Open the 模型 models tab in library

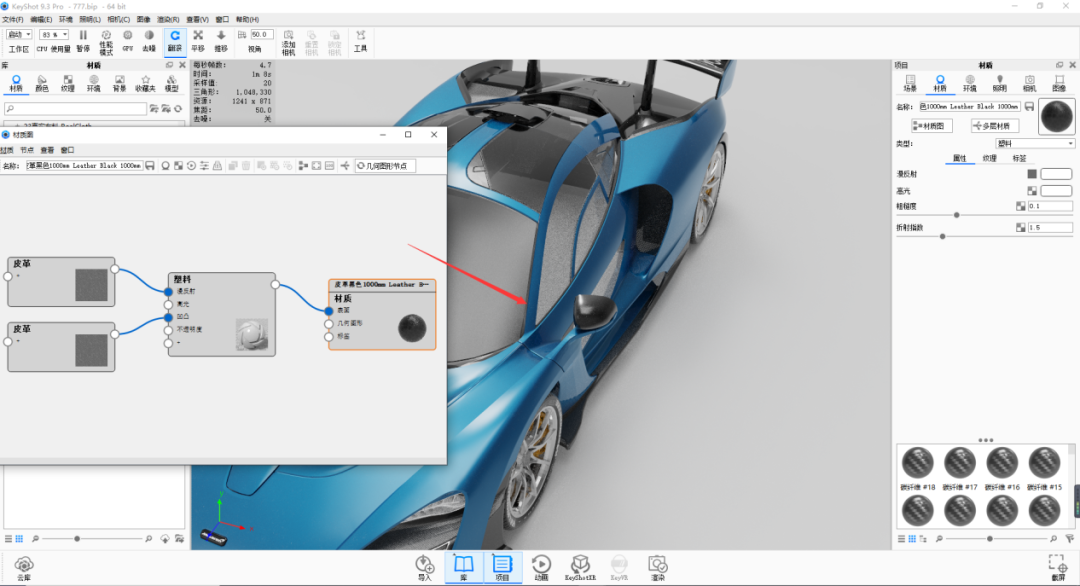click(172, 83)
